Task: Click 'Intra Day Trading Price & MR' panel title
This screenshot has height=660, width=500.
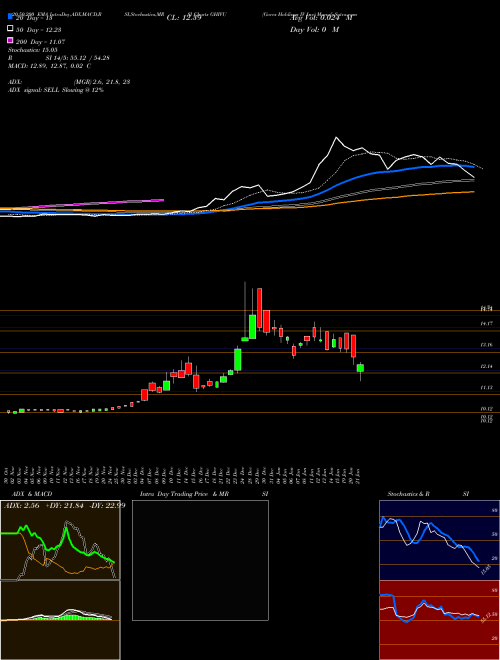Action: tap(184, 494)
